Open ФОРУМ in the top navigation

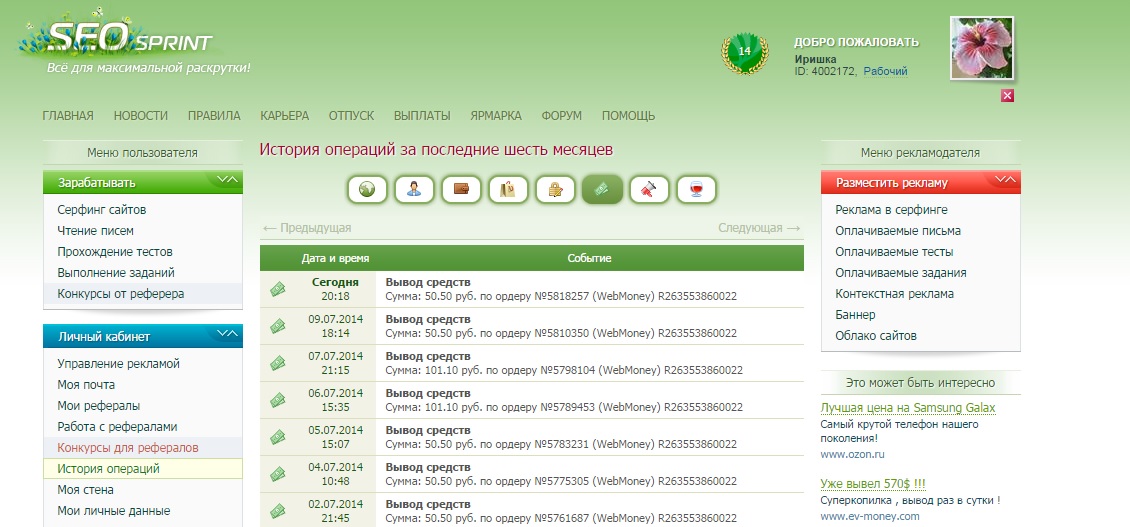click(561, 115)
